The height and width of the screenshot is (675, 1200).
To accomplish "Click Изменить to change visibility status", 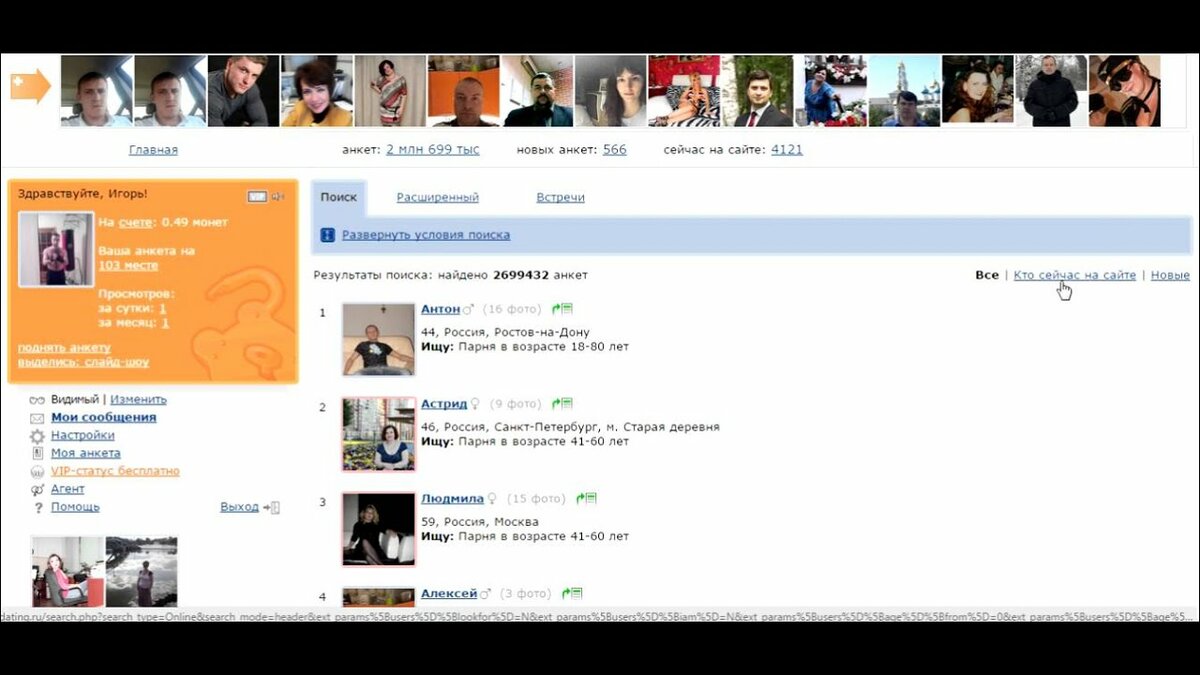I will click(x=138, y=400).
